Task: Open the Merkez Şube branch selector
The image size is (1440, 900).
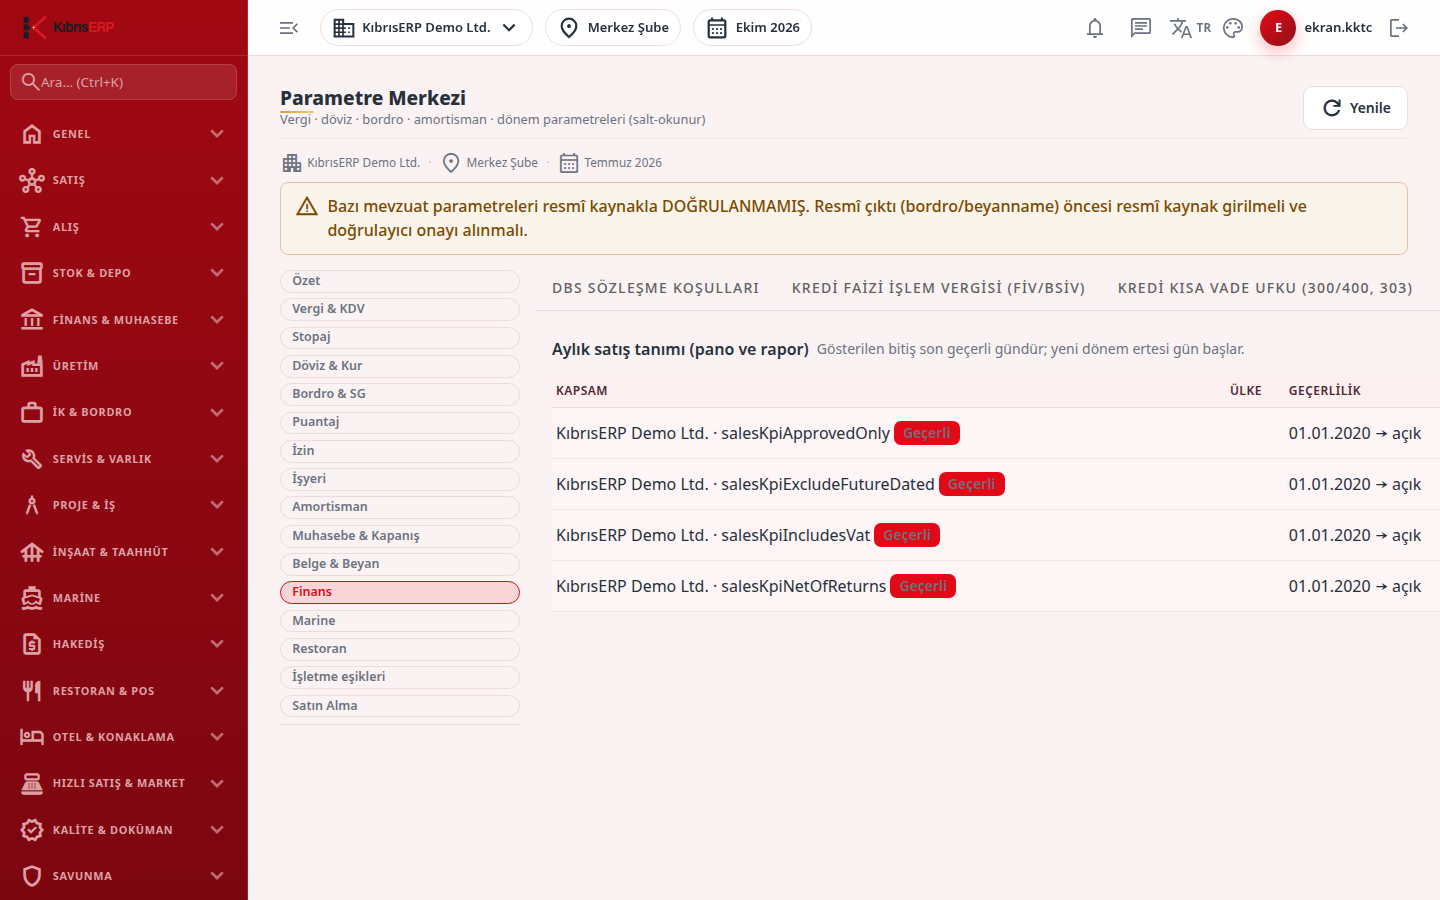Action: click(613, 28)
